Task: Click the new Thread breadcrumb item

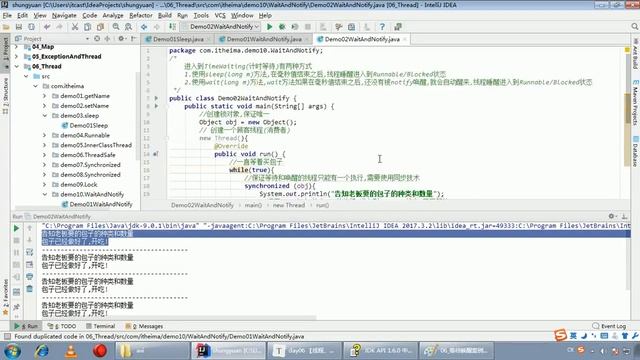Action: pos(289,205)
